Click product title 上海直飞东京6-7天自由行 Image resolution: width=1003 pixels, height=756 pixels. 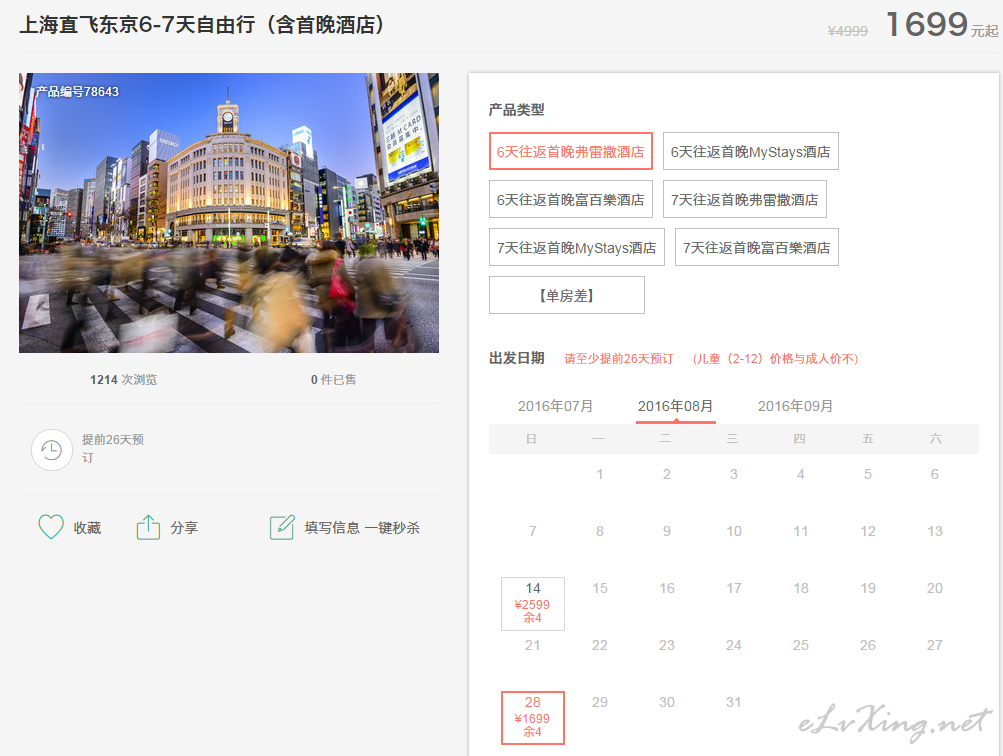(x=202, y=24)
